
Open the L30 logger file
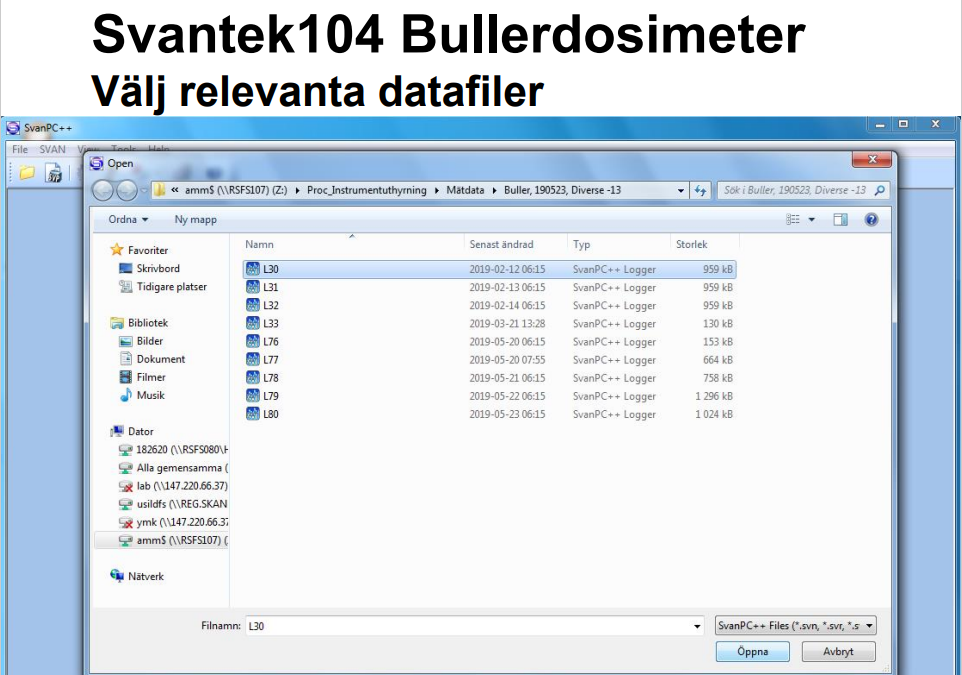[x=489, y=269]
